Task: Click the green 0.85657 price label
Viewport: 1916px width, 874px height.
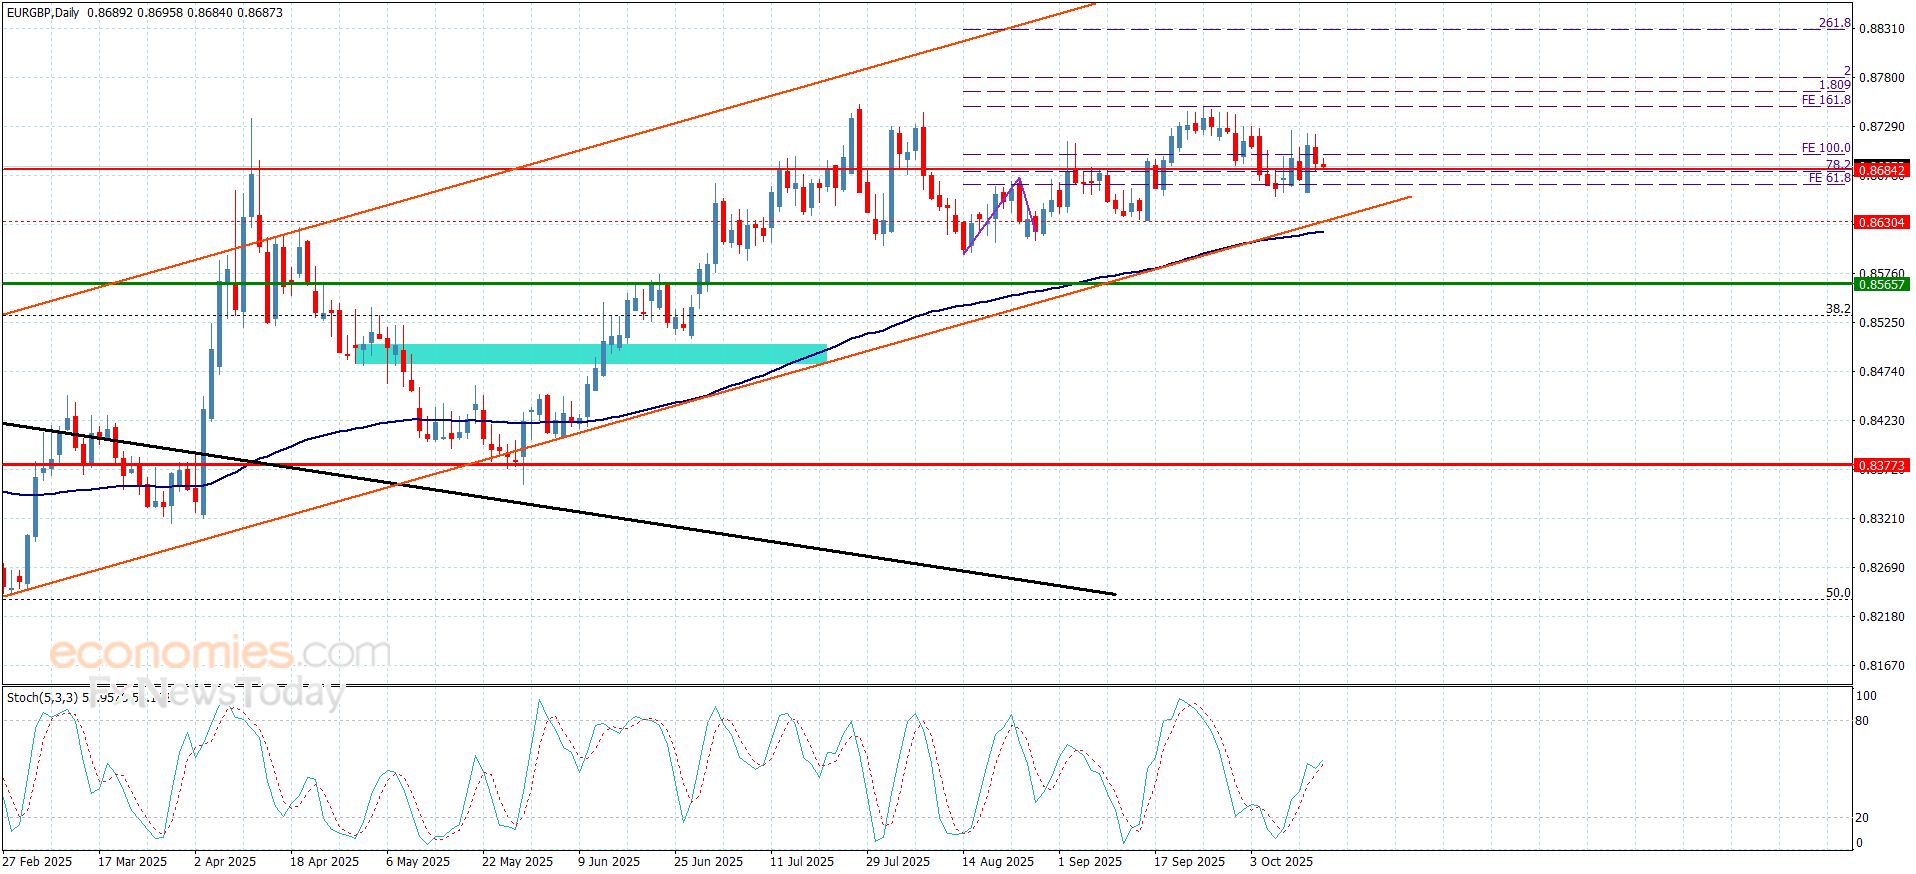Action: (1881, 284)
